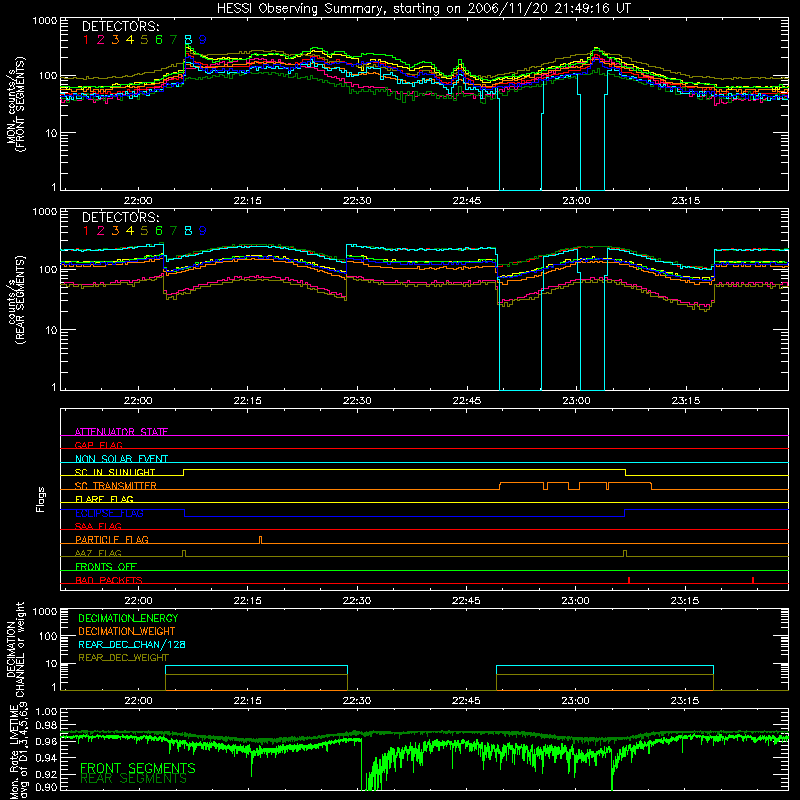Click the 0.92 tick on livetime axis
800x800 pixels.
click(x=47, y=775)
